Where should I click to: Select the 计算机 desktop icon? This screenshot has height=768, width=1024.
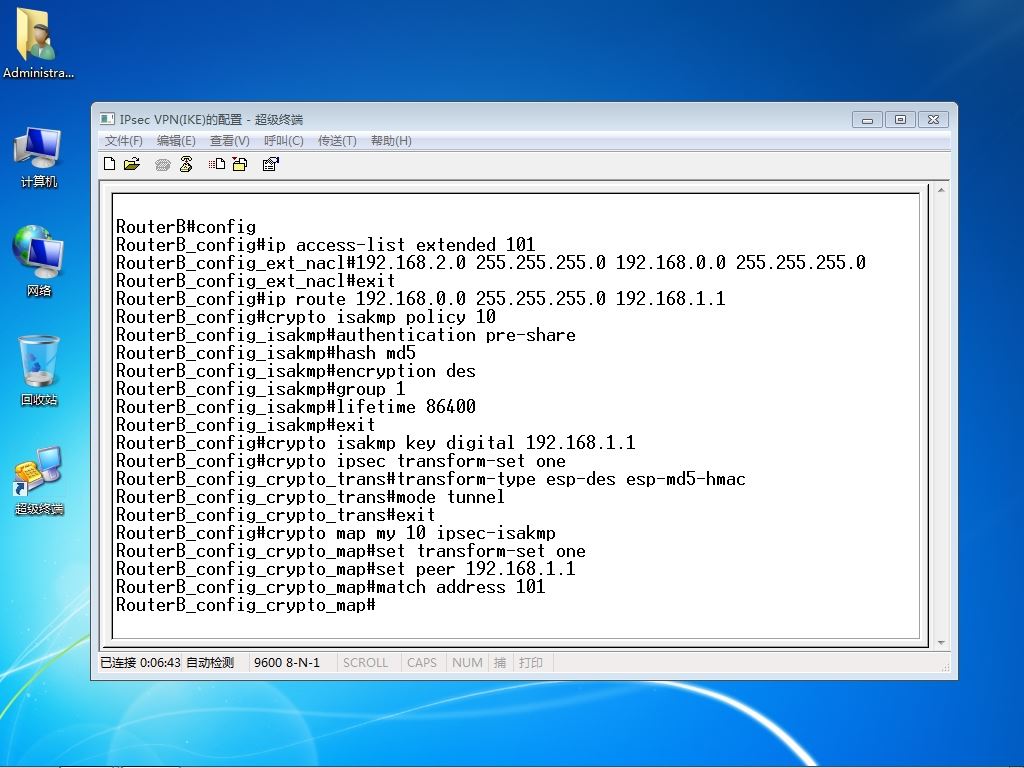[x=38, y=157]
